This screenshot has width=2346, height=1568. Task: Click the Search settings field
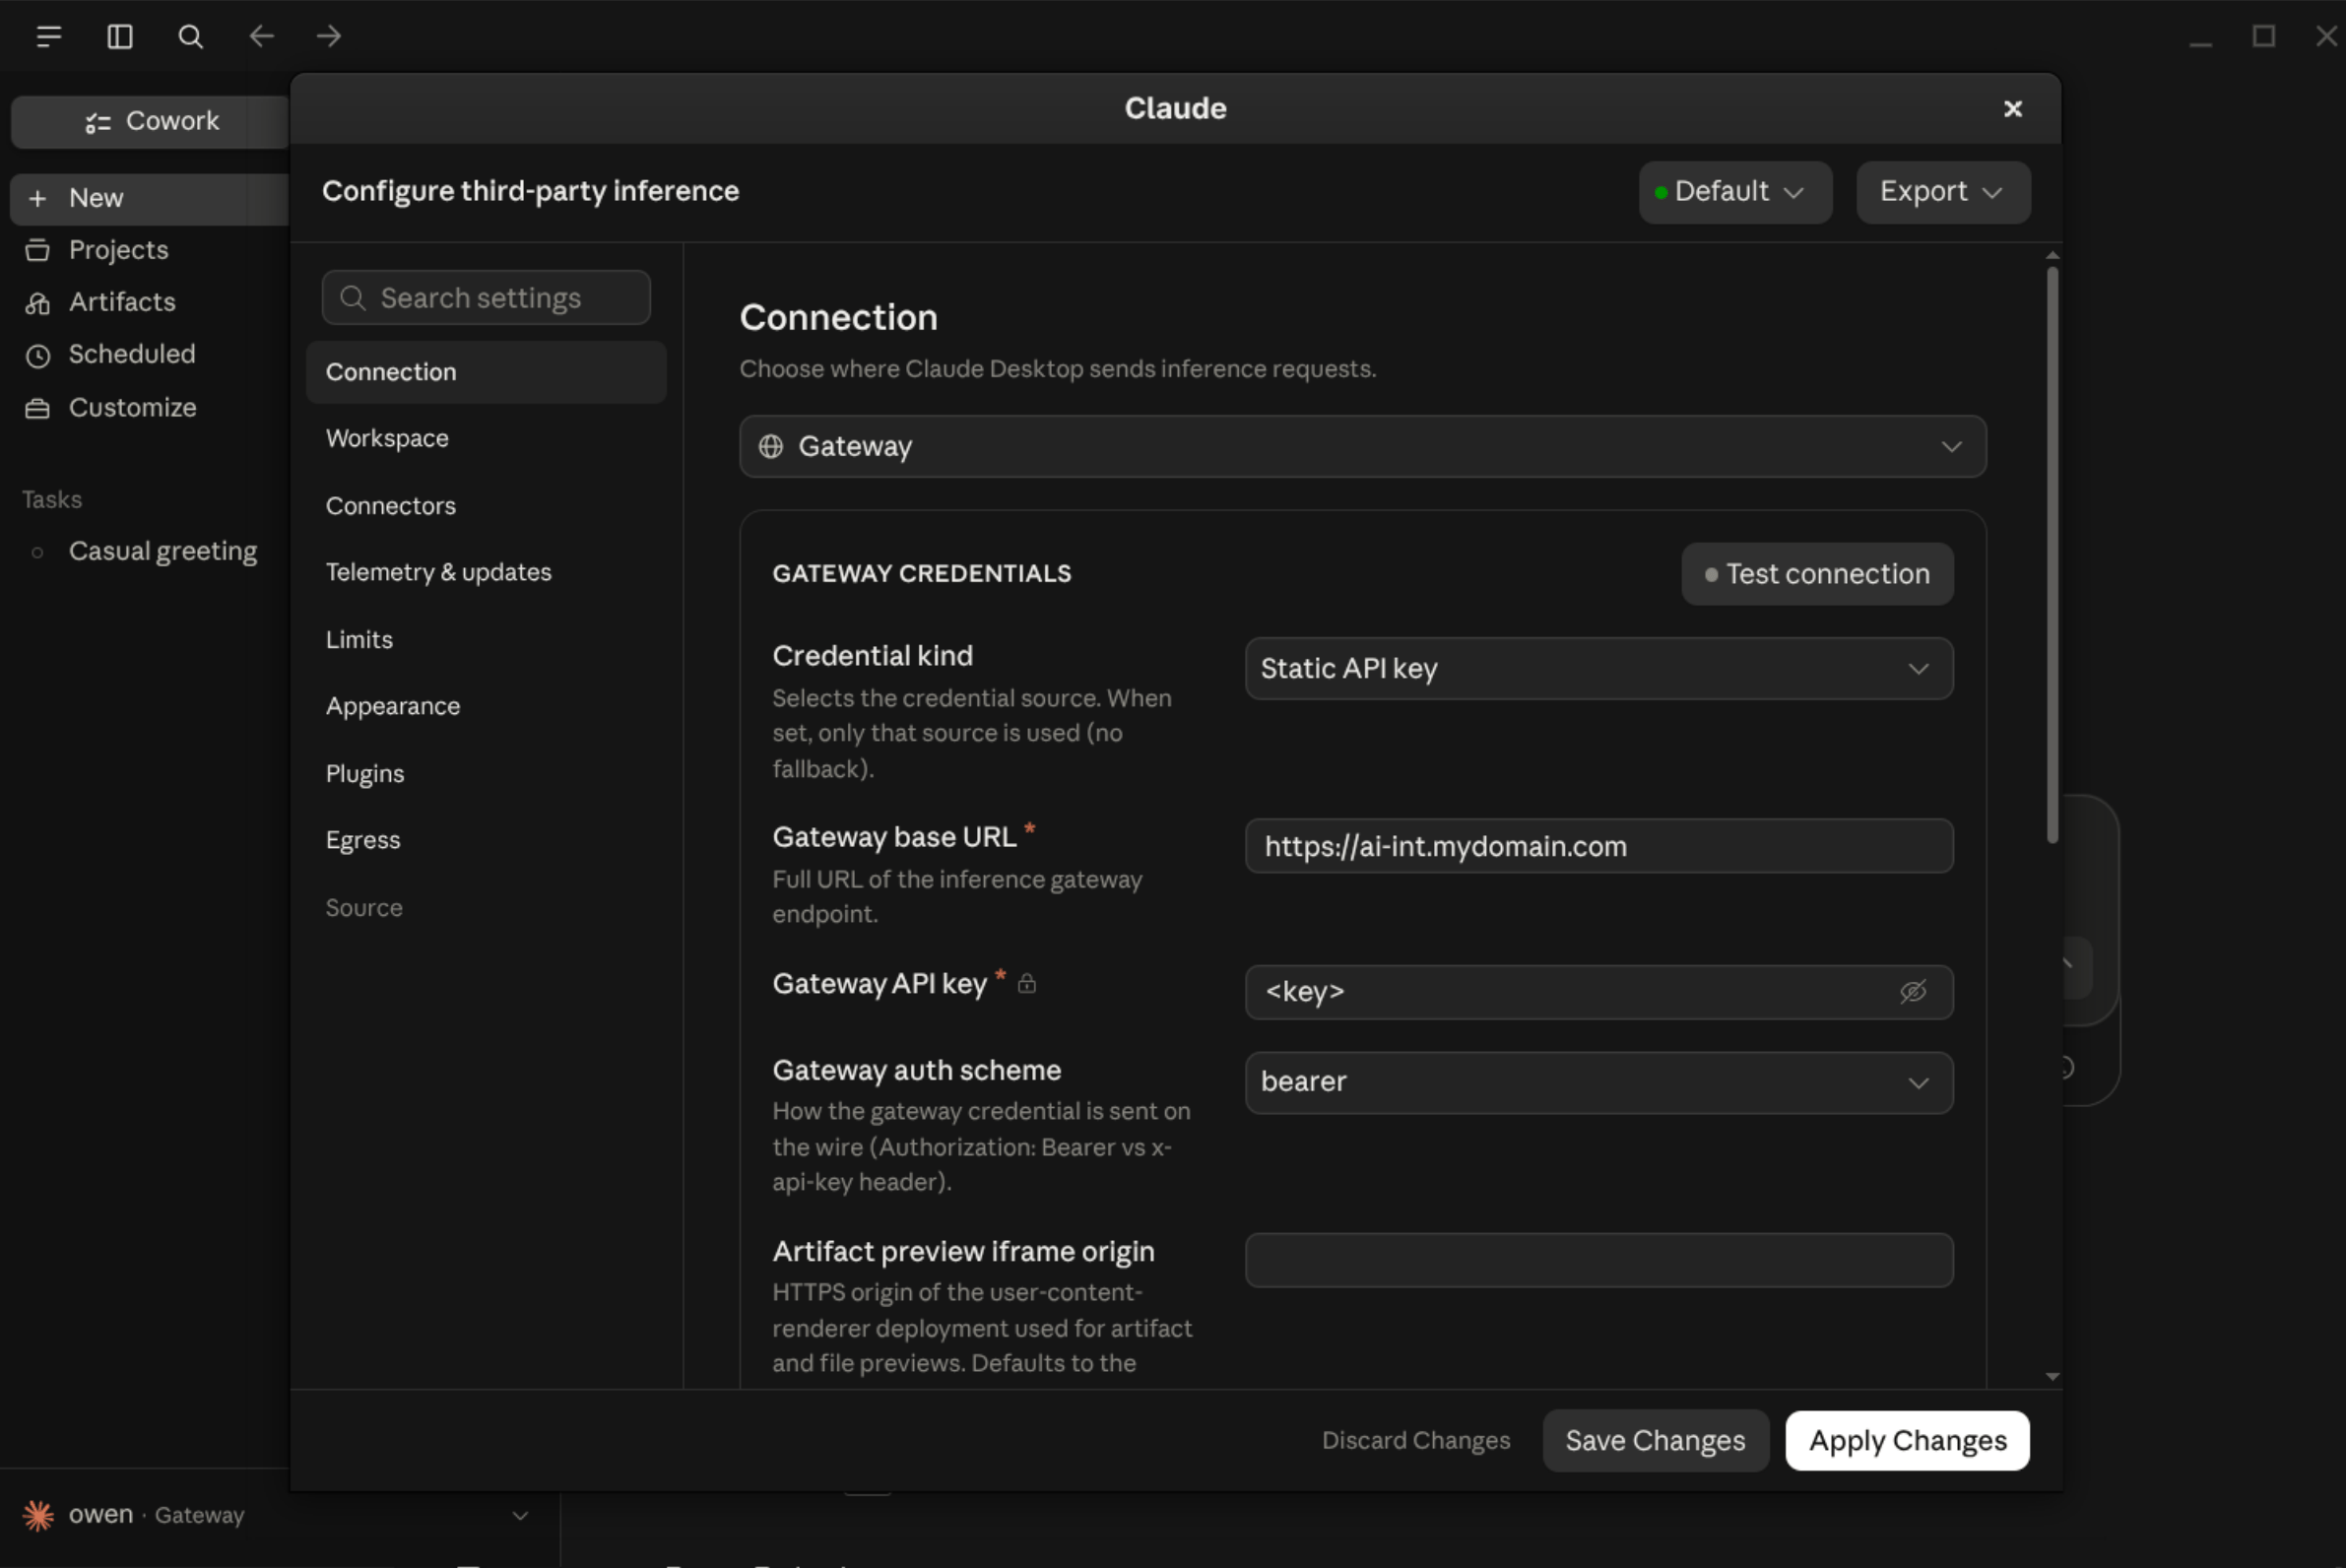(486, 298)
